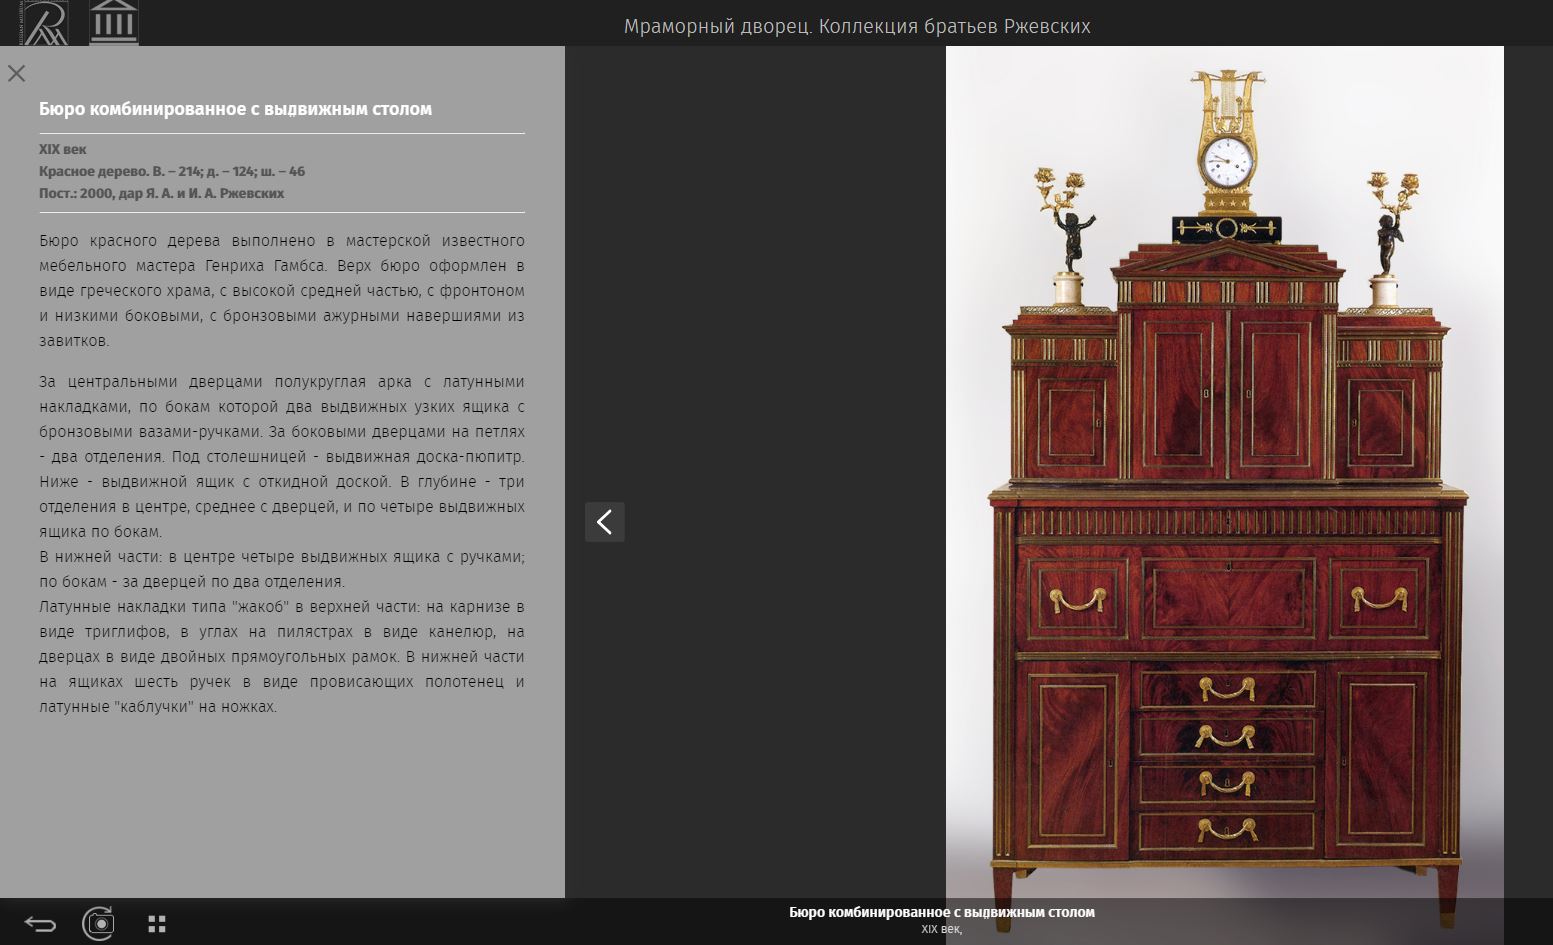Screen dimensions: 1553x945
Task: Collapse panel with the left chevron arrow
Action: pyautogui.click(x=604, y=522)
